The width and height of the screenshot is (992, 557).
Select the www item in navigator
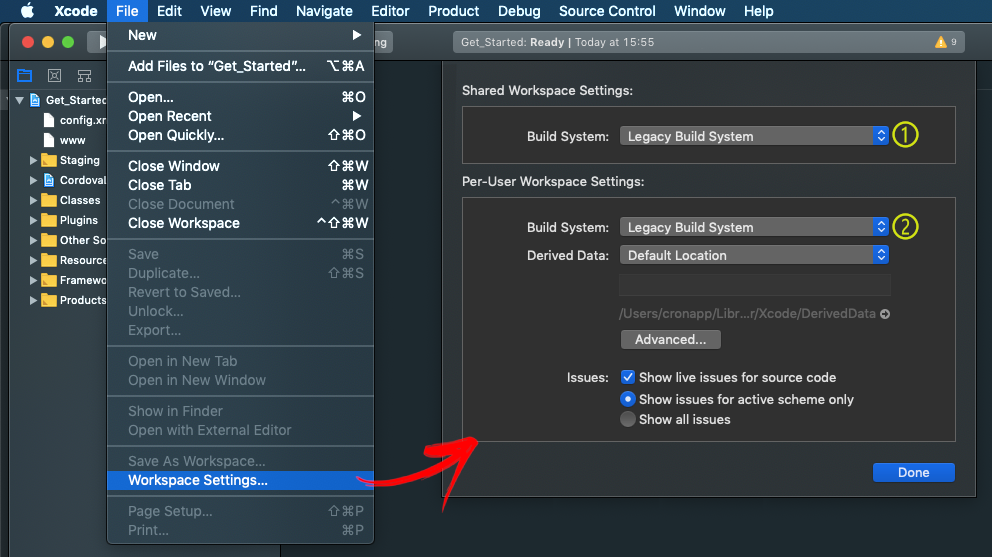[64, 140]
